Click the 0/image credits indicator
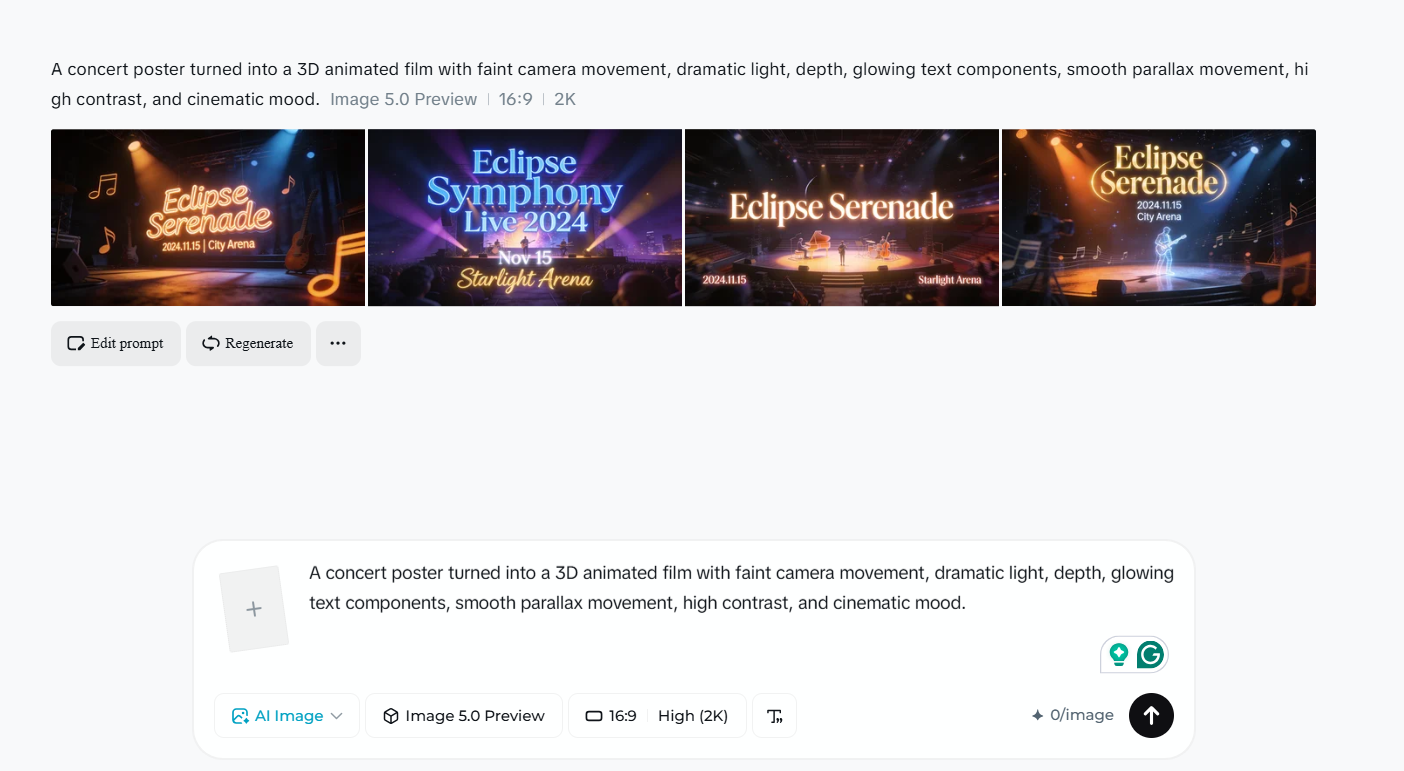 pyautogui.click(x=1072, y=715)
